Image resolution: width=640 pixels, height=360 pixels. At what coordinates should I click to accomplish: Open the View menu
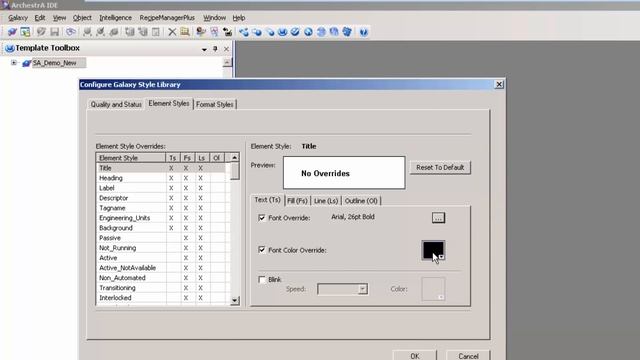click(x=59, y=18)
